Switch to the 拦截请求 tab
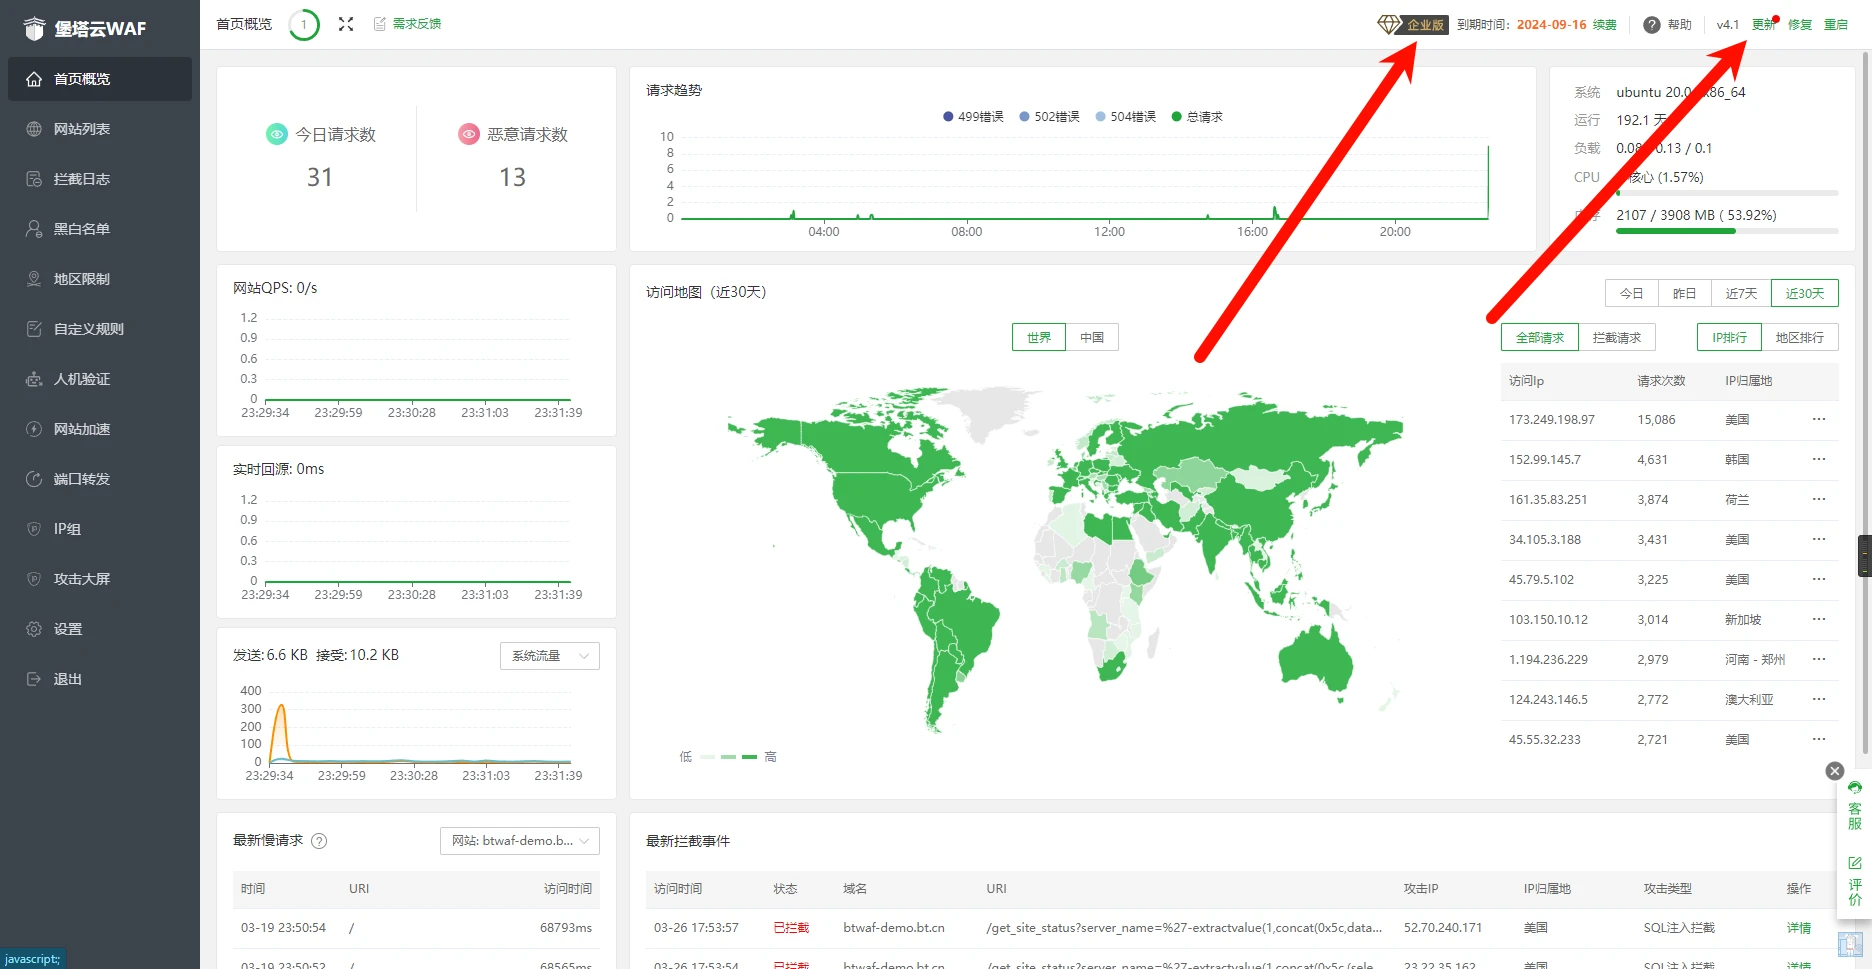 coord(1616,338)
